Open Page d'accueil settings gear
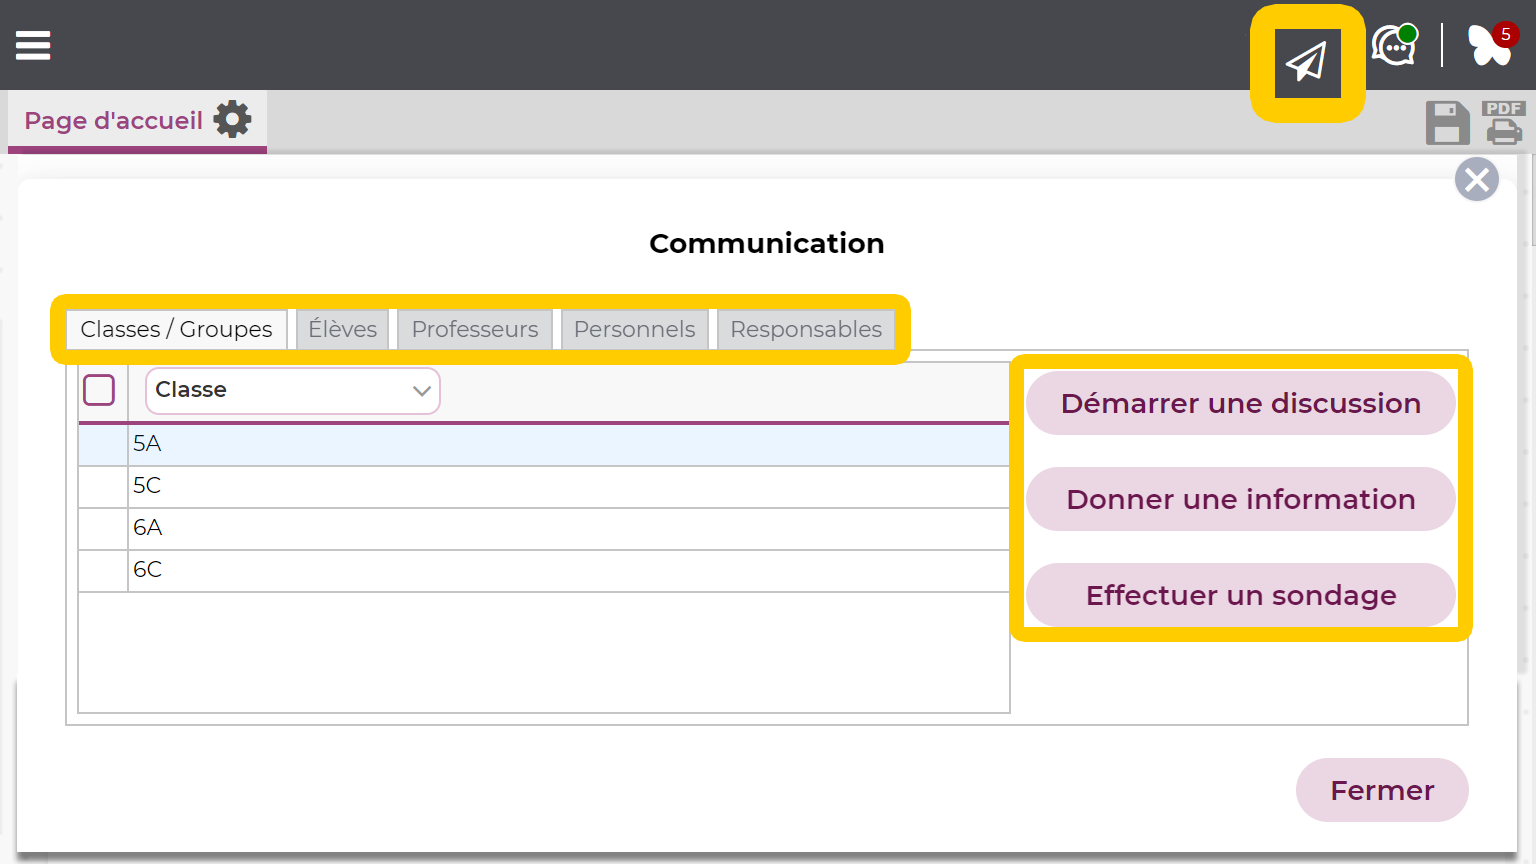The width and height of the screenshot is (1536, 864). click(x=233, y=119)
